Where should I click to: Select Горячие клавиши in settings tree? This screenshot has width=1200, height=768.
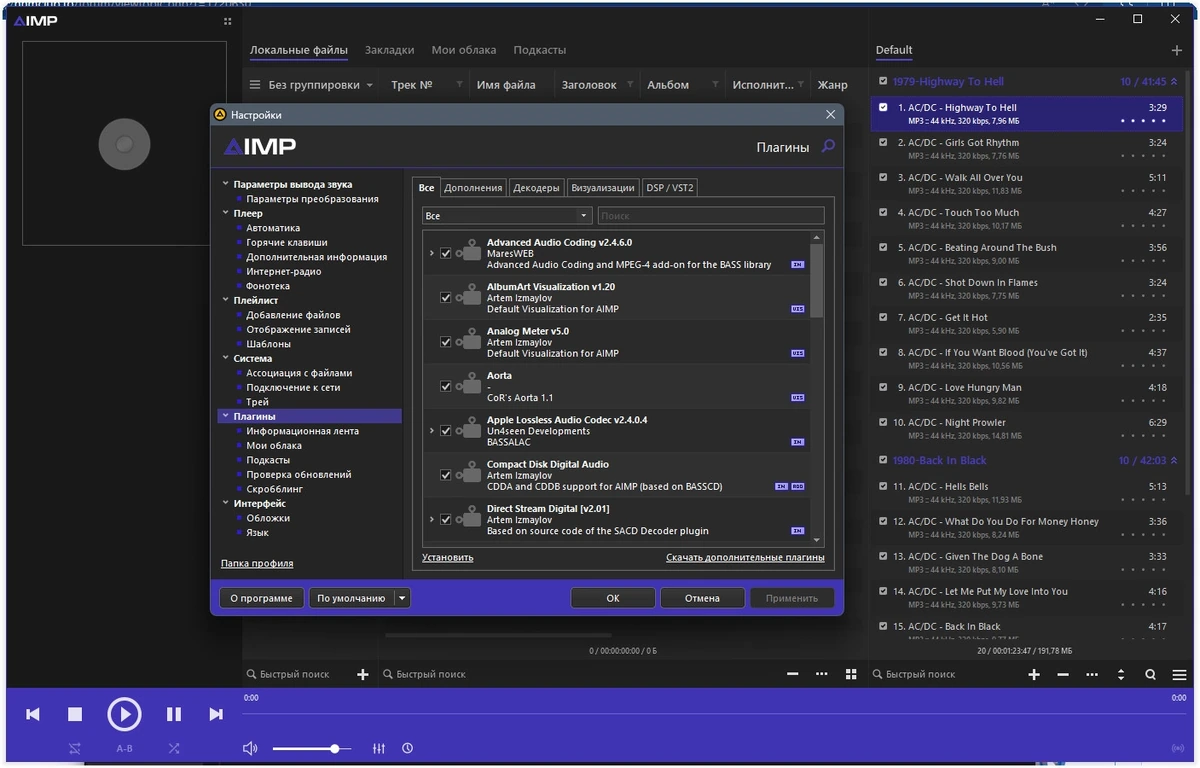pos(286,242)
